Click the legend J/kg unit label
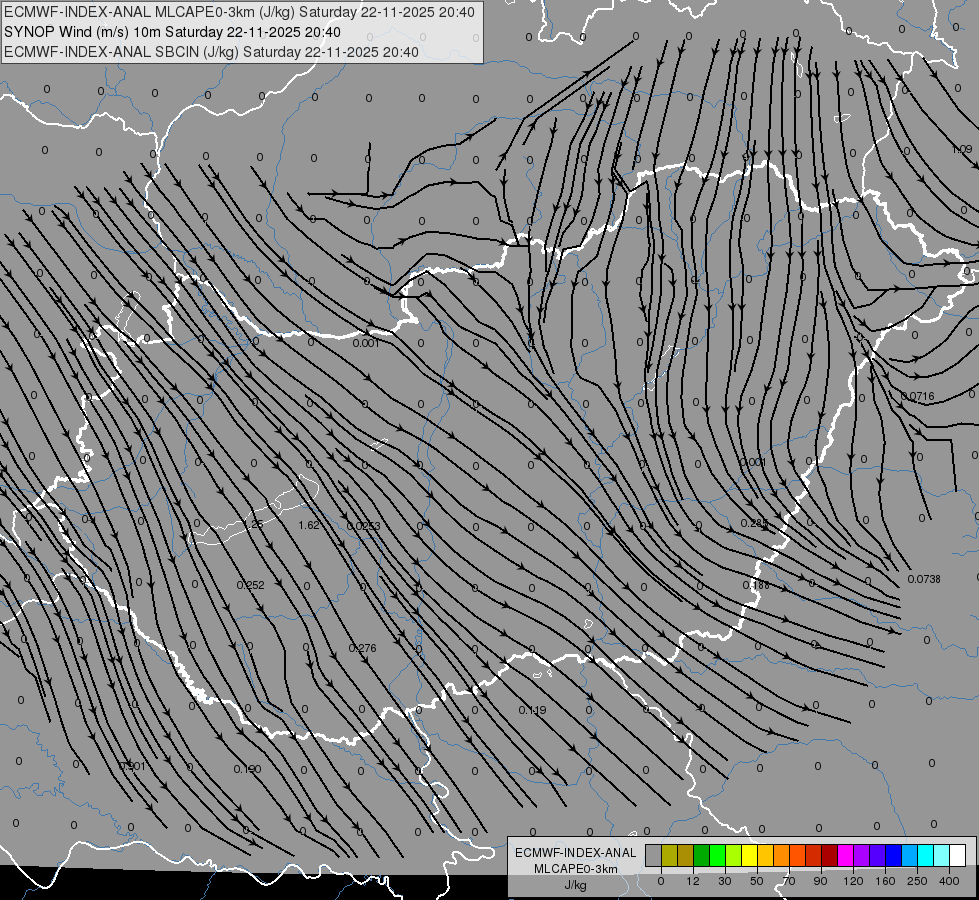979x900 pixels. [x=576, y=885]
